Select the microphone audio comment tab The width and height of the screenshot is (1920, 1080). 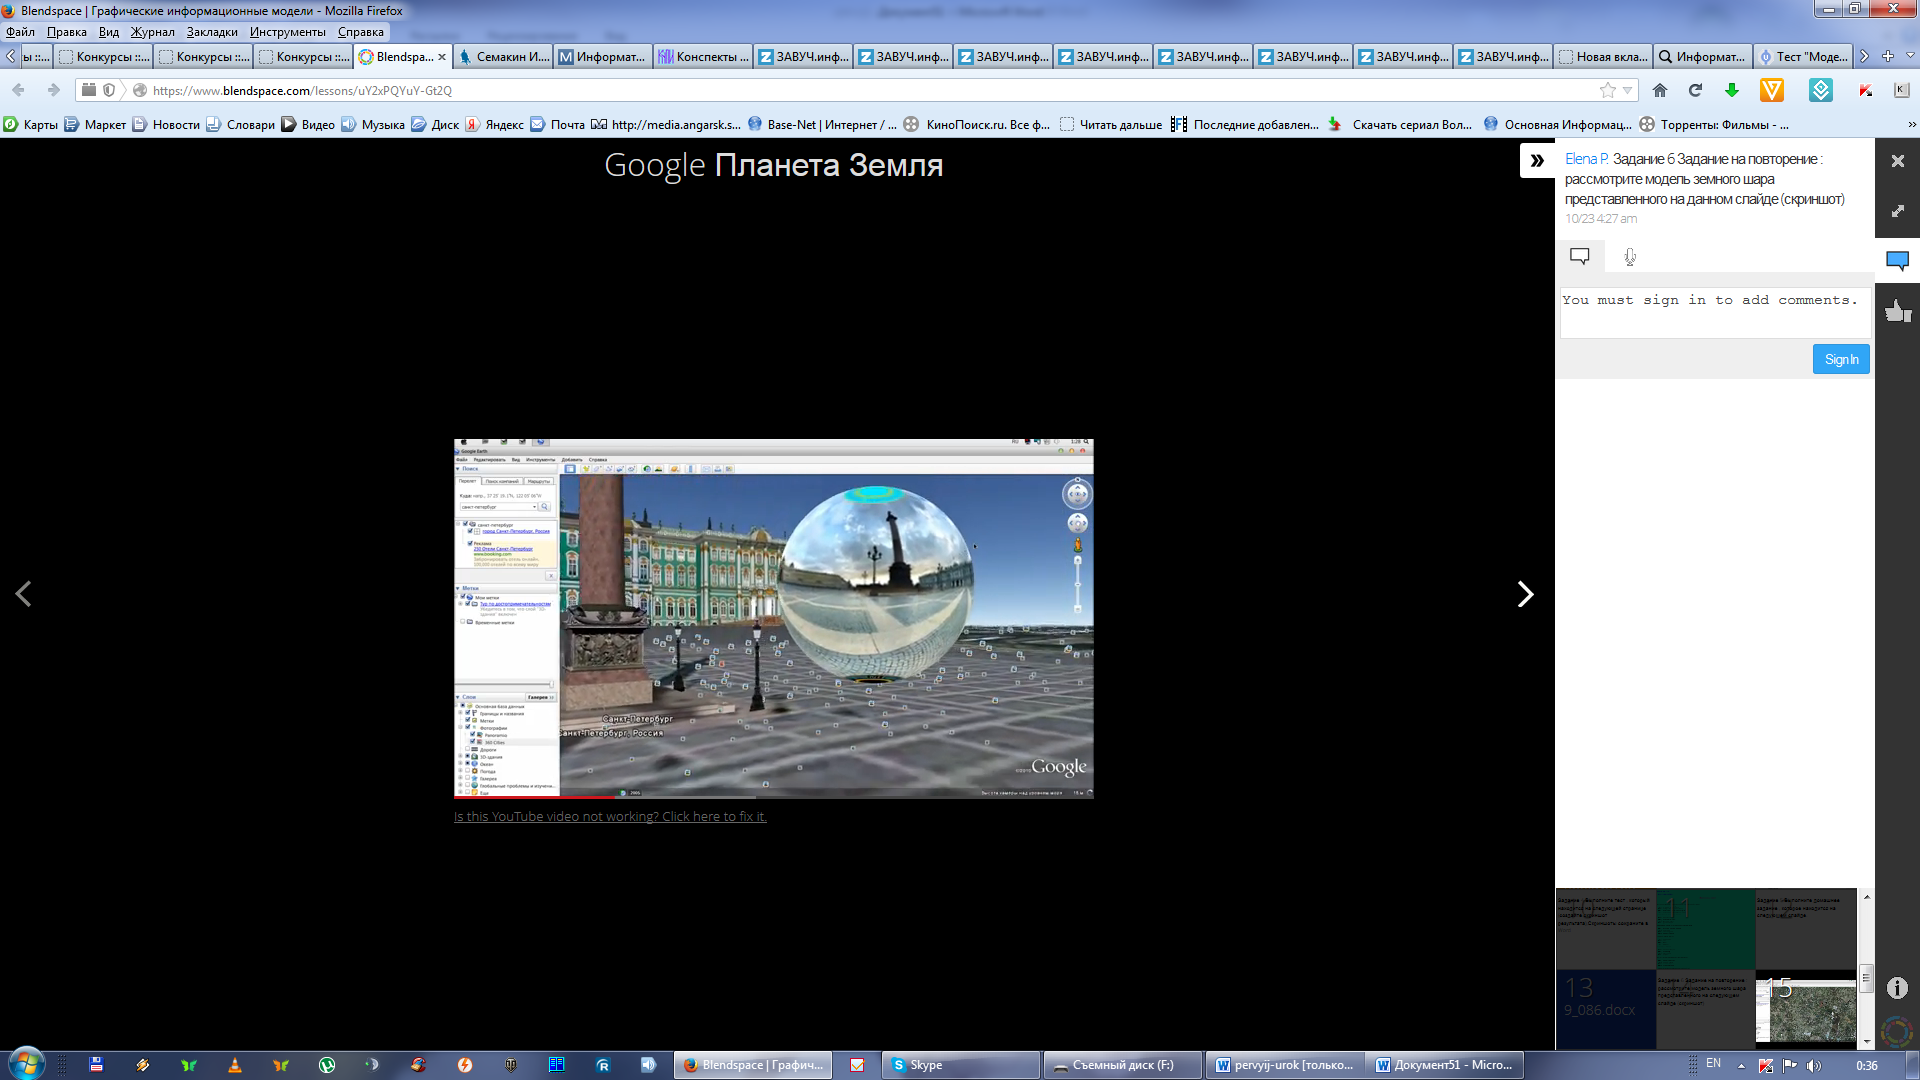pyautogui.click(x=1630, y=257)
